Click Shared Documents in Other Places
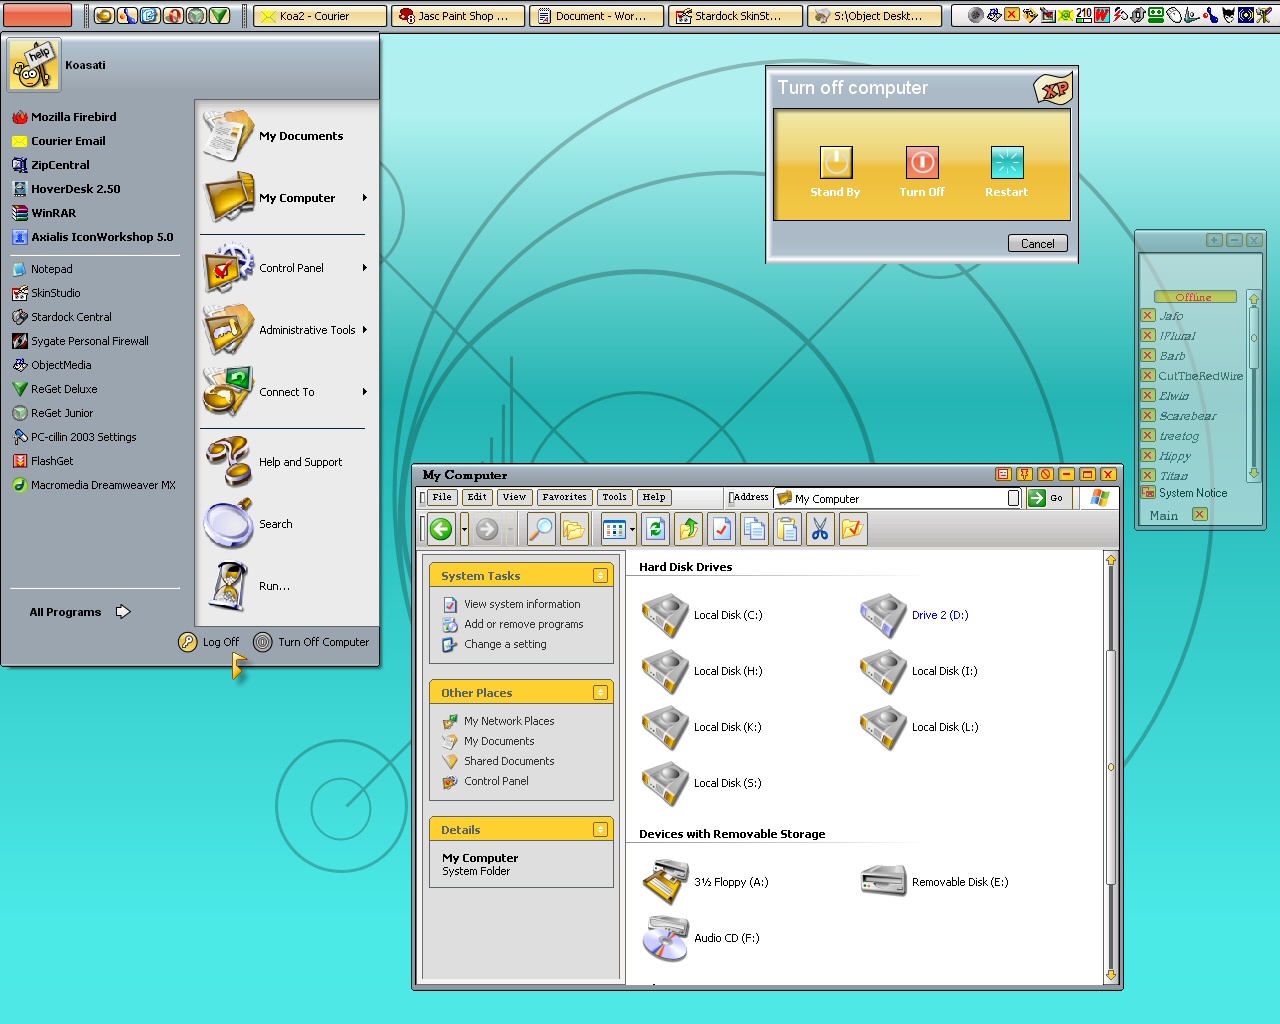The width and height of the screenshot is (1280, 1024). click(x=508, y=761)
